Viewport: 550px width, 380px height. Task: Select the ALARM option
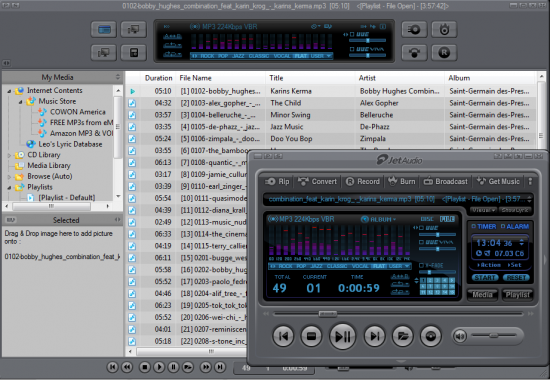point(515,227)
